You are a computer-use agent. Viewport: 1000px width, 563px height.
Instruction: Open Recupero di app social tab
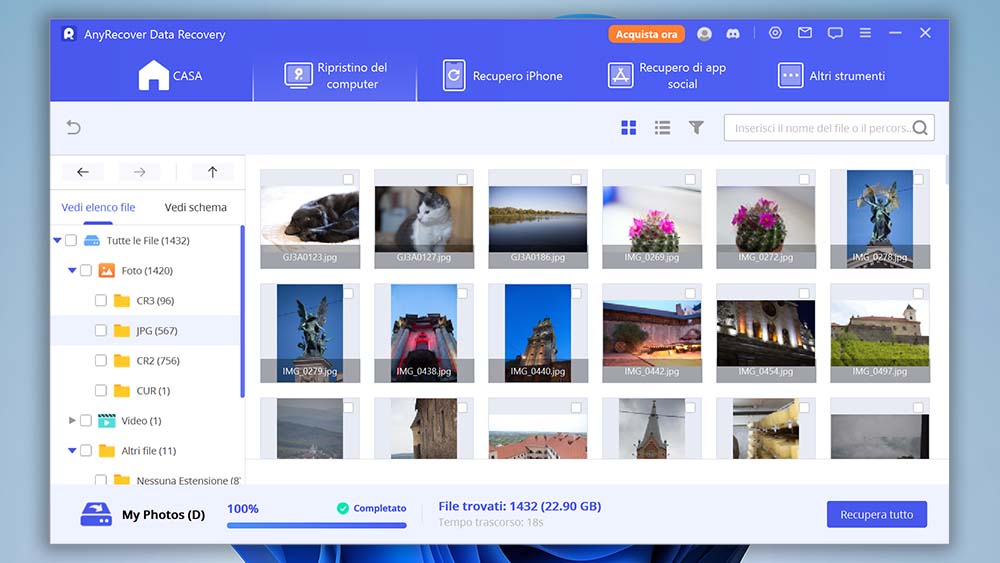pyautogui.click(x=667, y=75)
